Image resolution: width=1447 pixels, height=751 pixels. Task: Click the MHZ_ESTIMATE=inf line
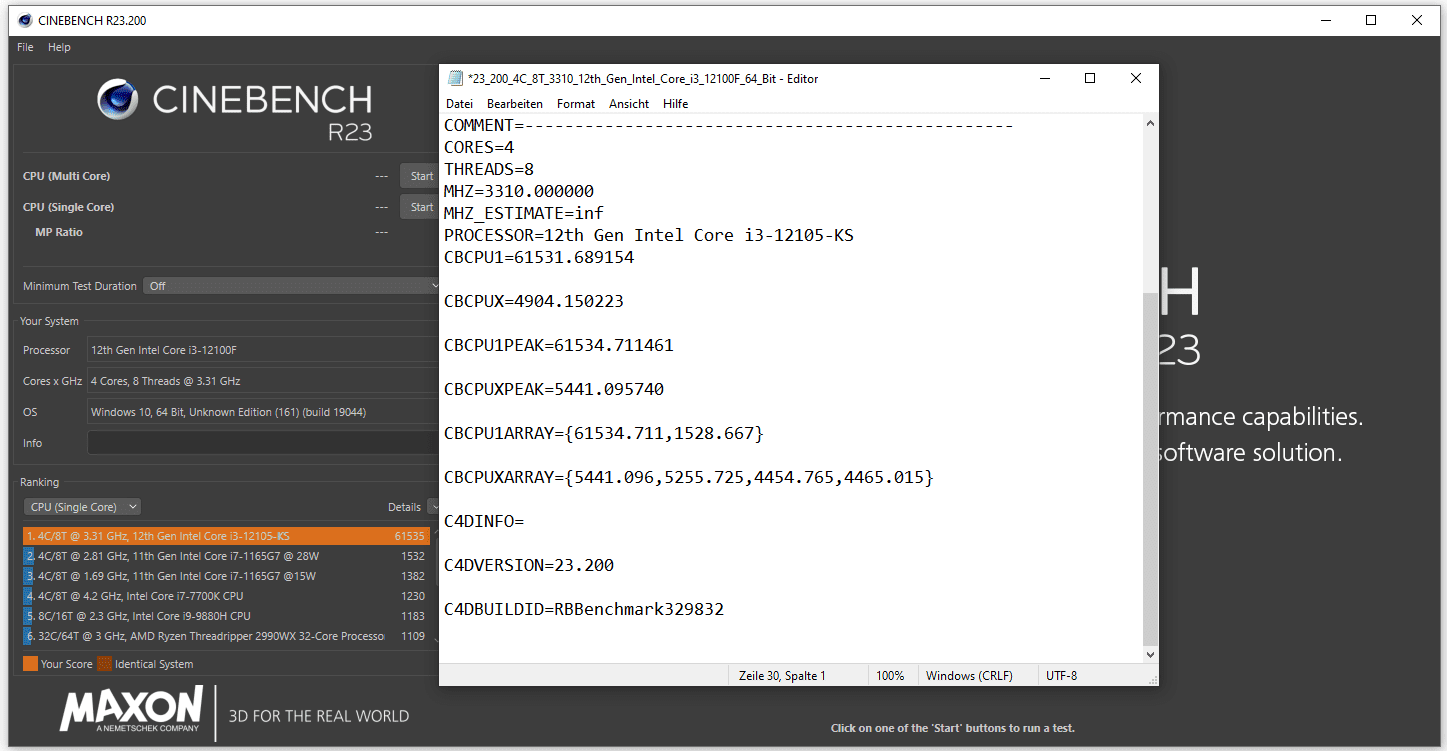click(524, 213)
